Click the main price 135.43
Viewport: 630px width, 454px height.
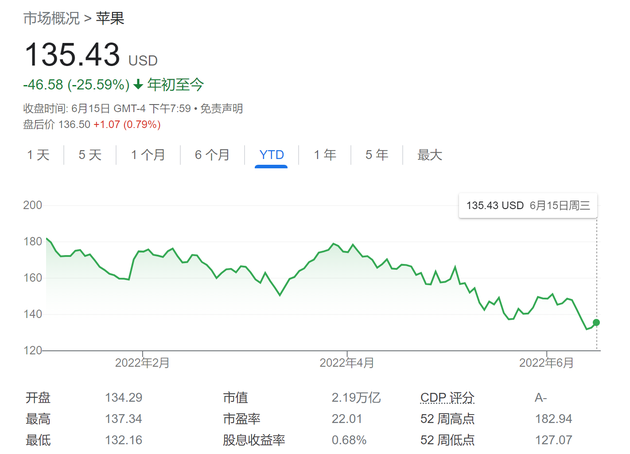coord(72,55)
